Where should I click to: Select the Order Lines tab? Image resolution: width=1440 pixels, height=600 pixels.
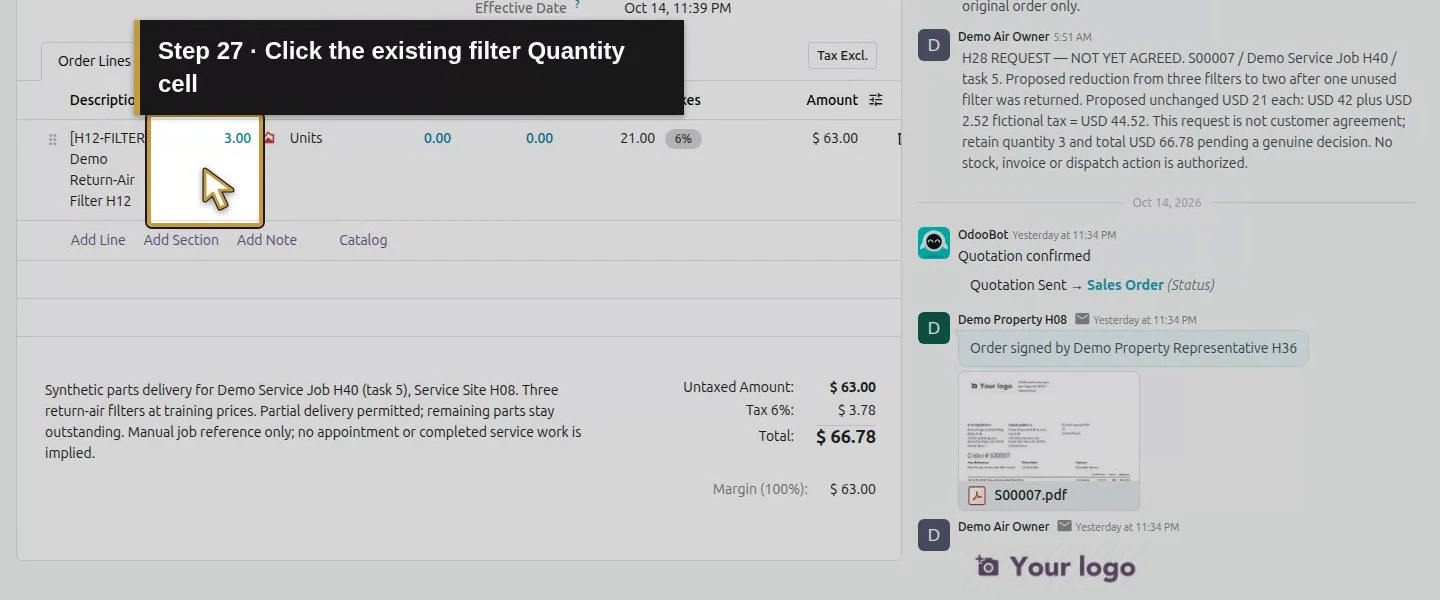[94, 61]
